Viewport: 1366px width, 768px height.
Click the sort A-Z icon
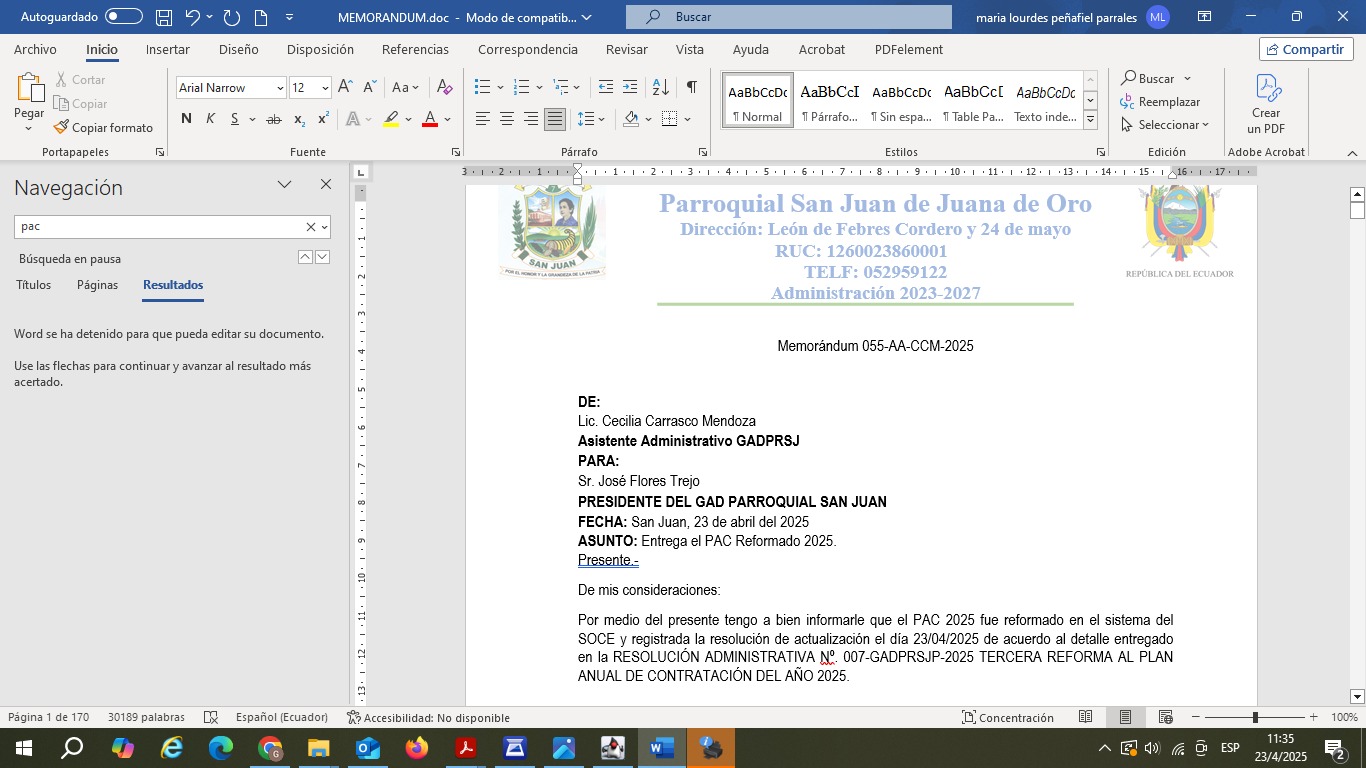[660, 88]
